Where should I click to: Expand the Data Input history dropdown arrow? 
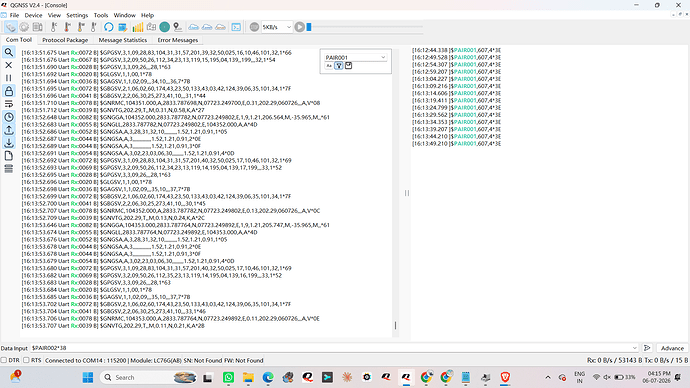(x=635, y=348)
